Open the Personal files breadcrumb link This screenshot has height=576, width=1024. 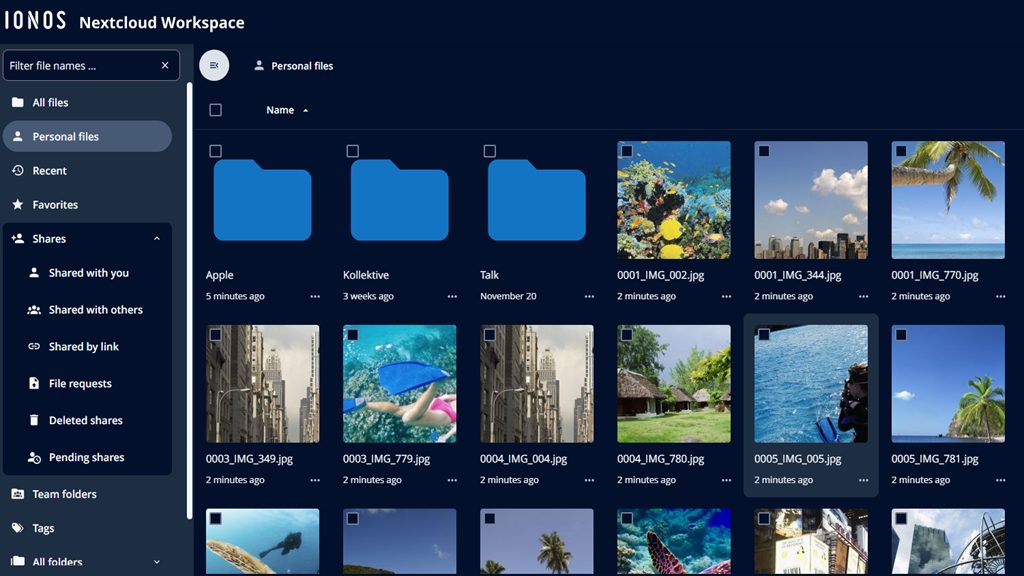coord(293,65)
